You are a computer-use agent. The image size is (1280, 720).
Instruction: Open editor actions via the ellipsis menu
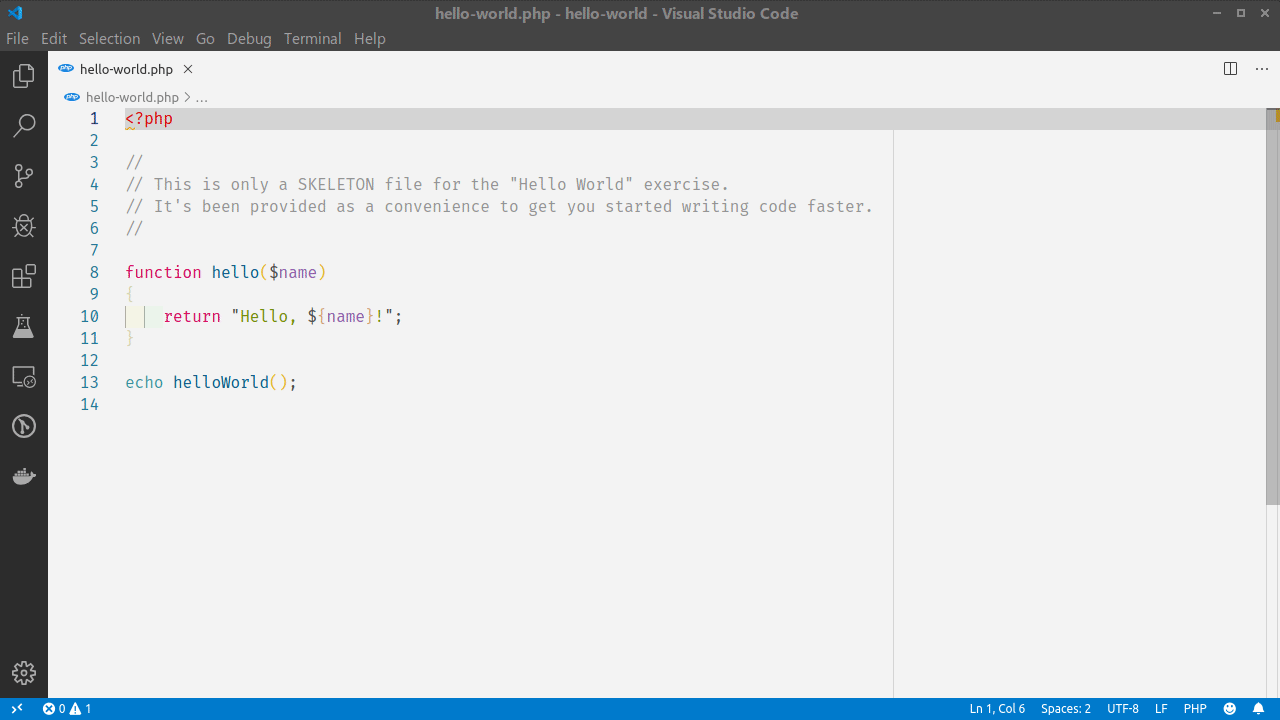(x=1261, y=68)
